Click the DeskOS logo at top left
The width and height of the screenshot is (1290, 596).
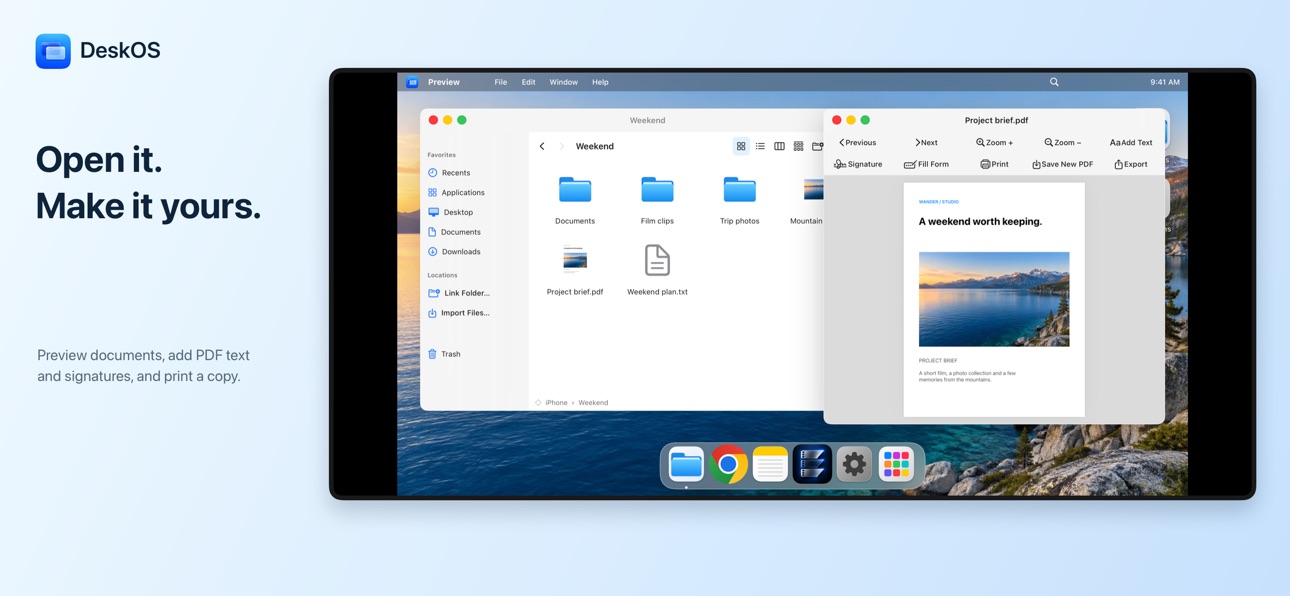click(x=53, y=51)
